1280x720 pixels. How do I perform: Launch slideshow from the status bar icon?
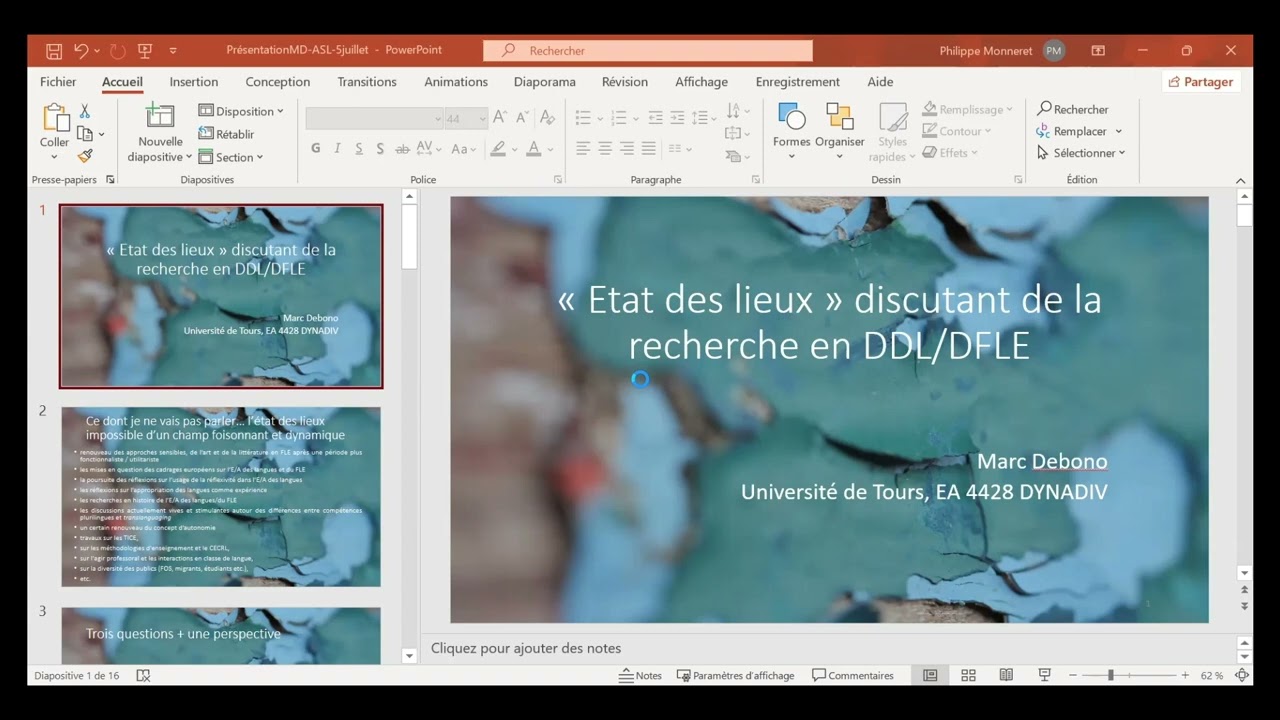point(1044,676)
